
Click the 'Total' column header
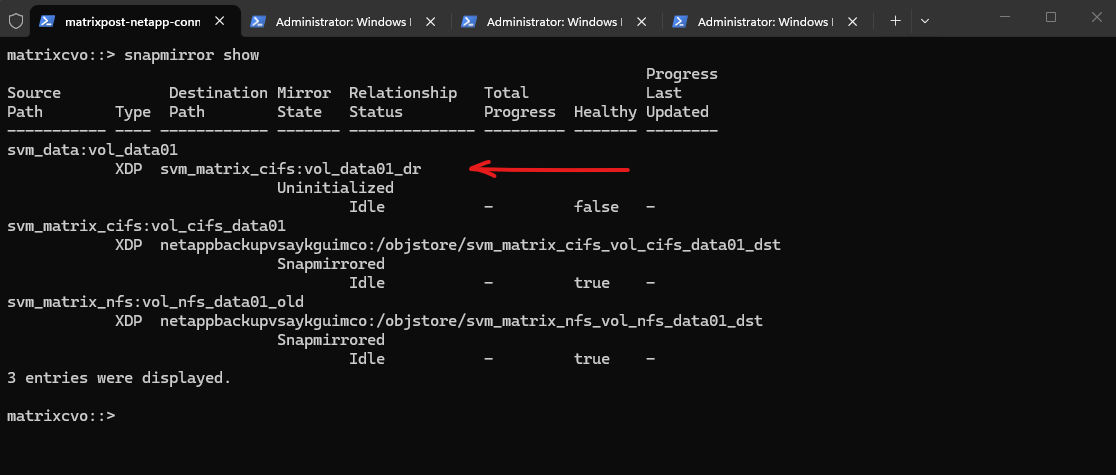point(506,93)
